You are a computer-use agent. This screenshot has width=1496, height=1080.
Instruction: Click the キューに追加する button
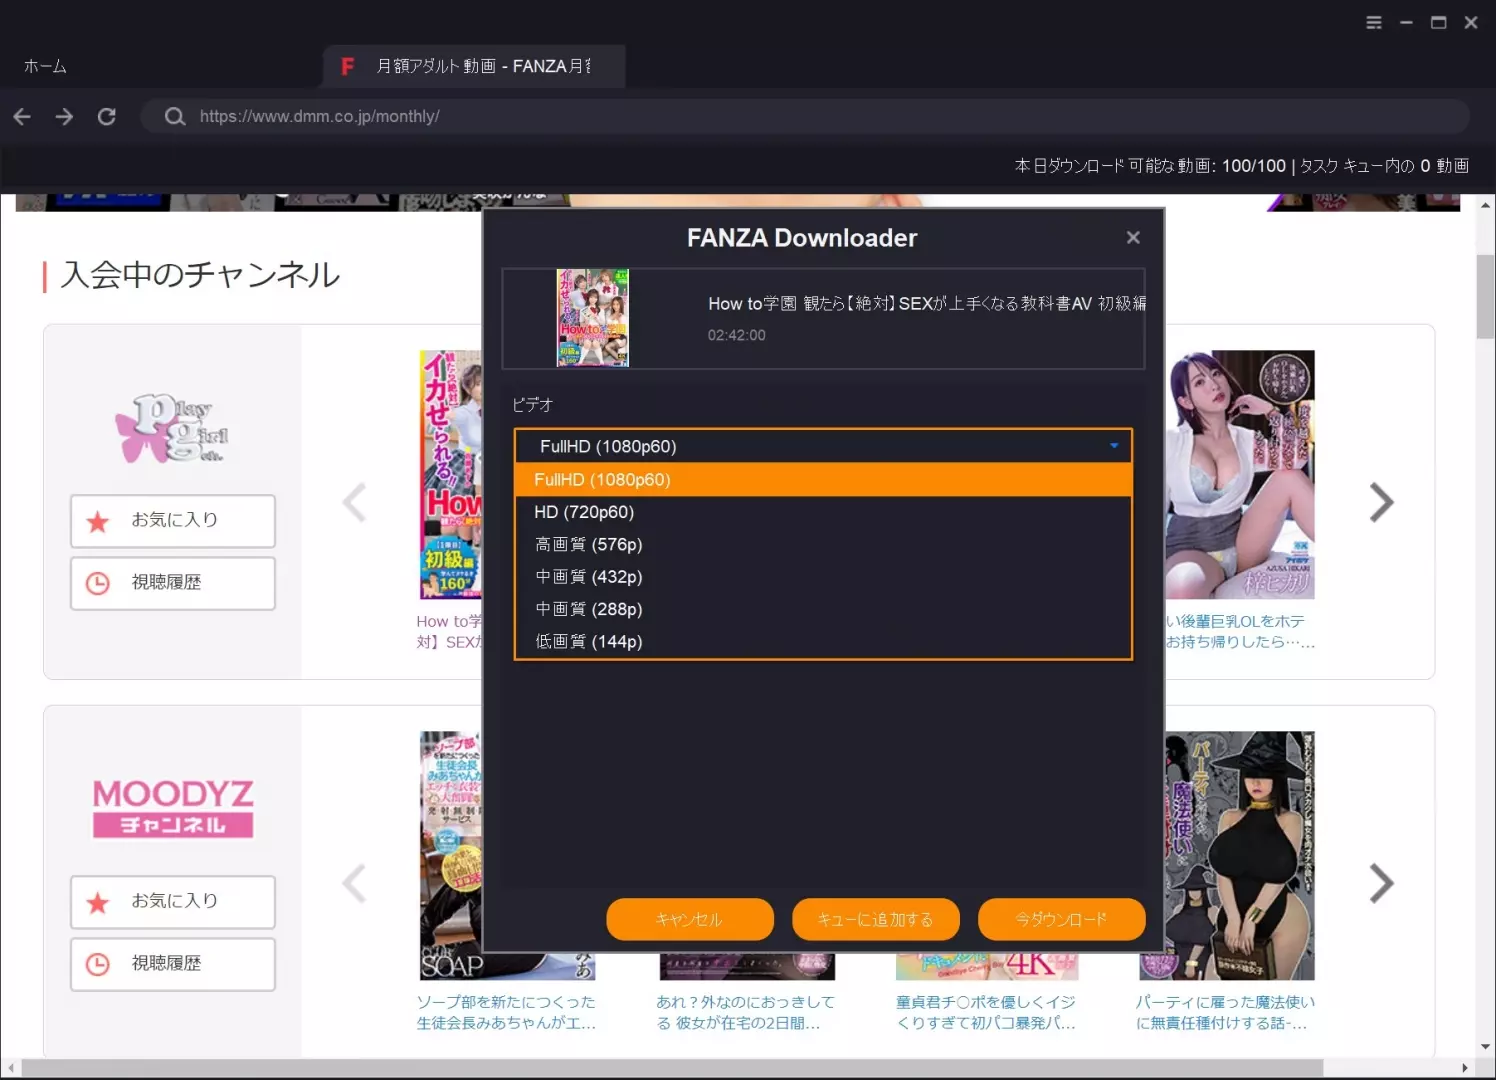(x=876, y=919)
